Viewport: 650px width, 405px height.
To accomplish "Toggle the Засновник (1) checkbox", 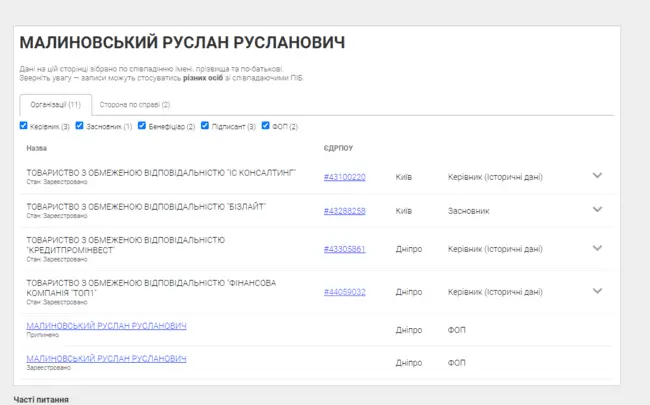I will pos(79,126).
